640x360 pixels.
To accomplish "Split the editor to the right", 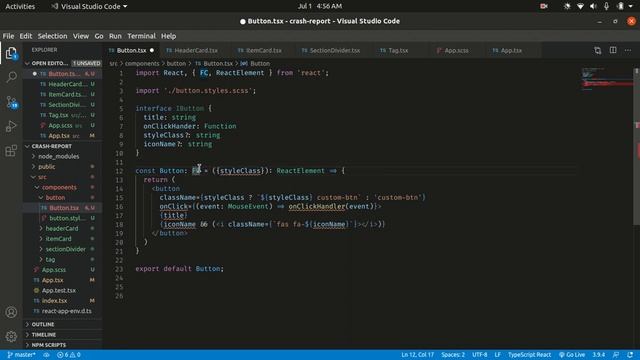I will [613, 50].
